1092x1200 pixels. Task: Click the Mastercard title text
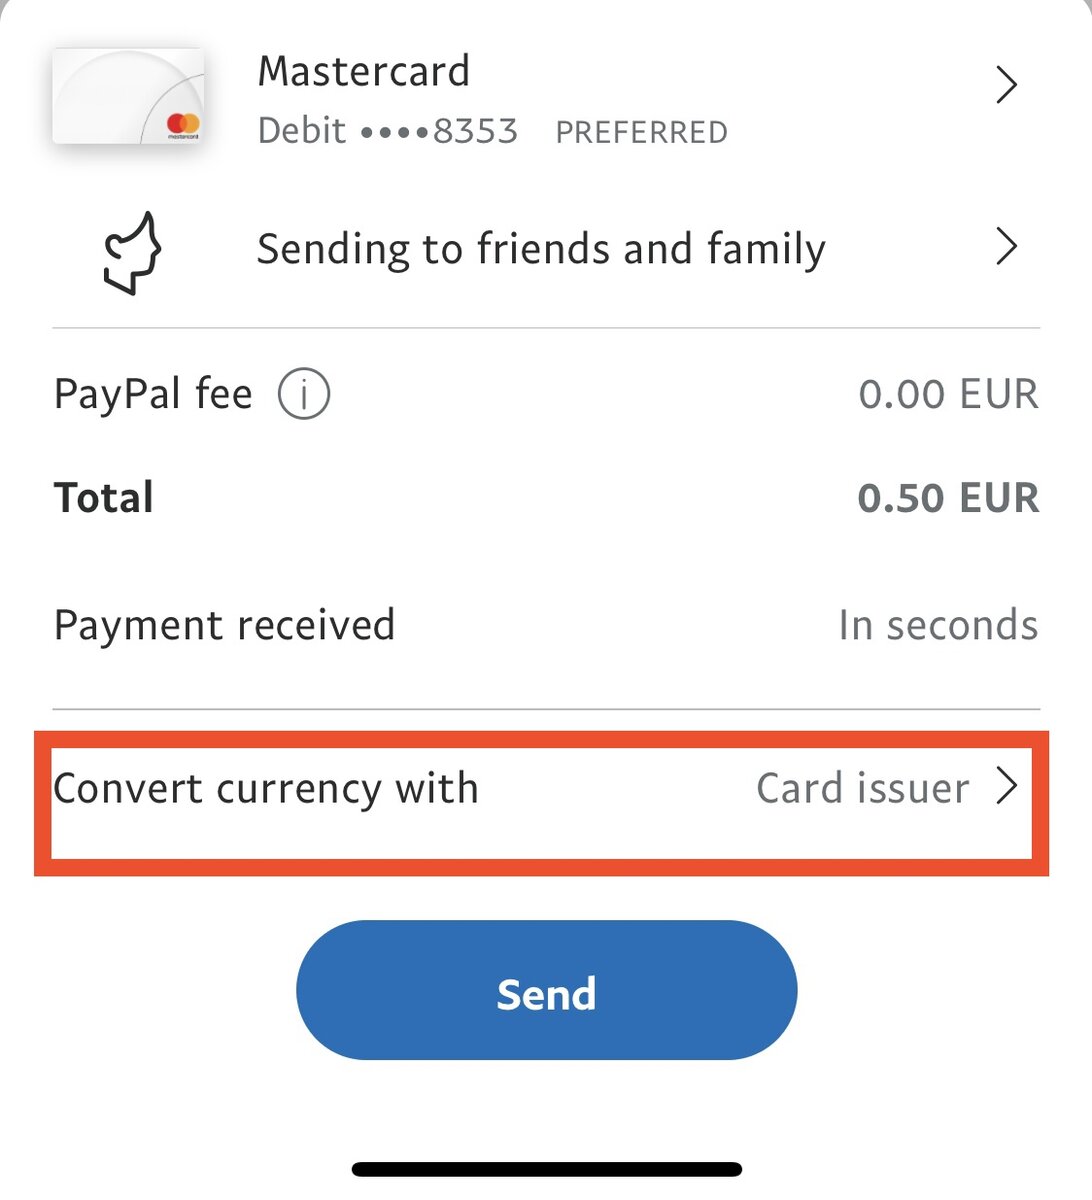pos(364,72)
